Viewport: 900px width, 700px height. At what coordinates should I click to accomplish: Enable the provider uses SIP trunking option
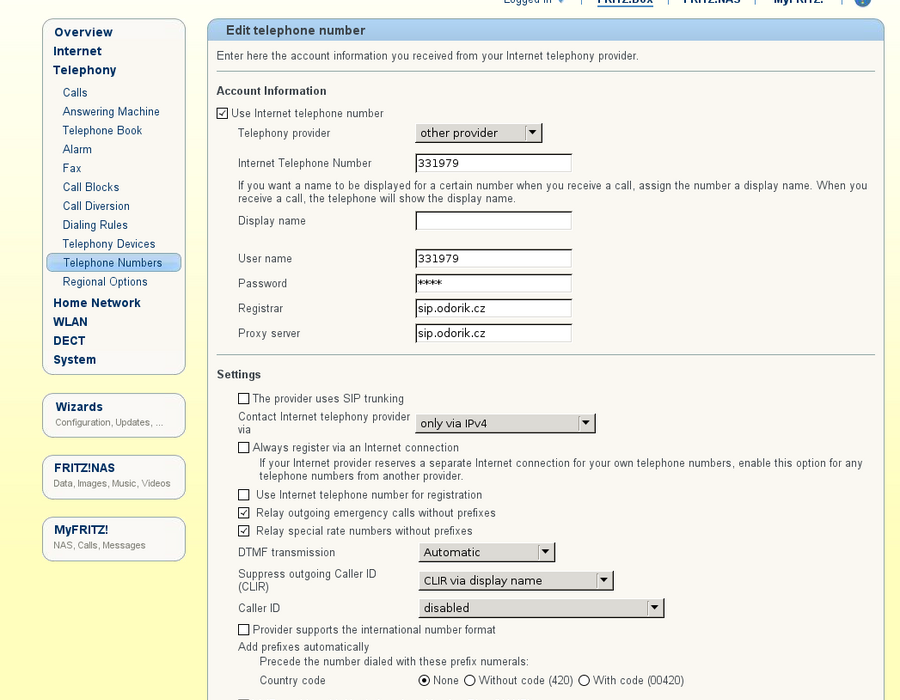(x=243, y=398)
